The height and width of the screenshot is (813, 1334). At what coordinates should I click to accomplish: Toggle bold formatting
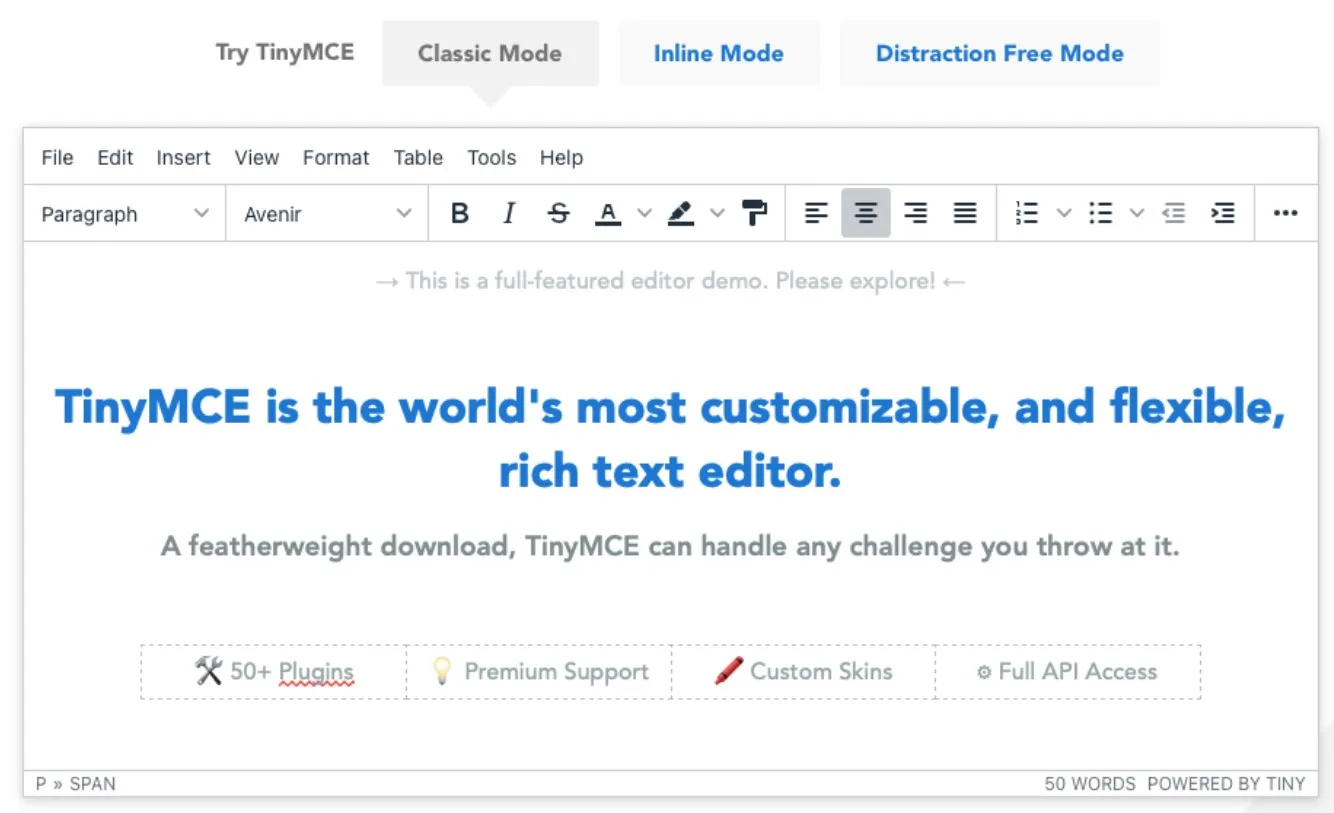point(460,213)
